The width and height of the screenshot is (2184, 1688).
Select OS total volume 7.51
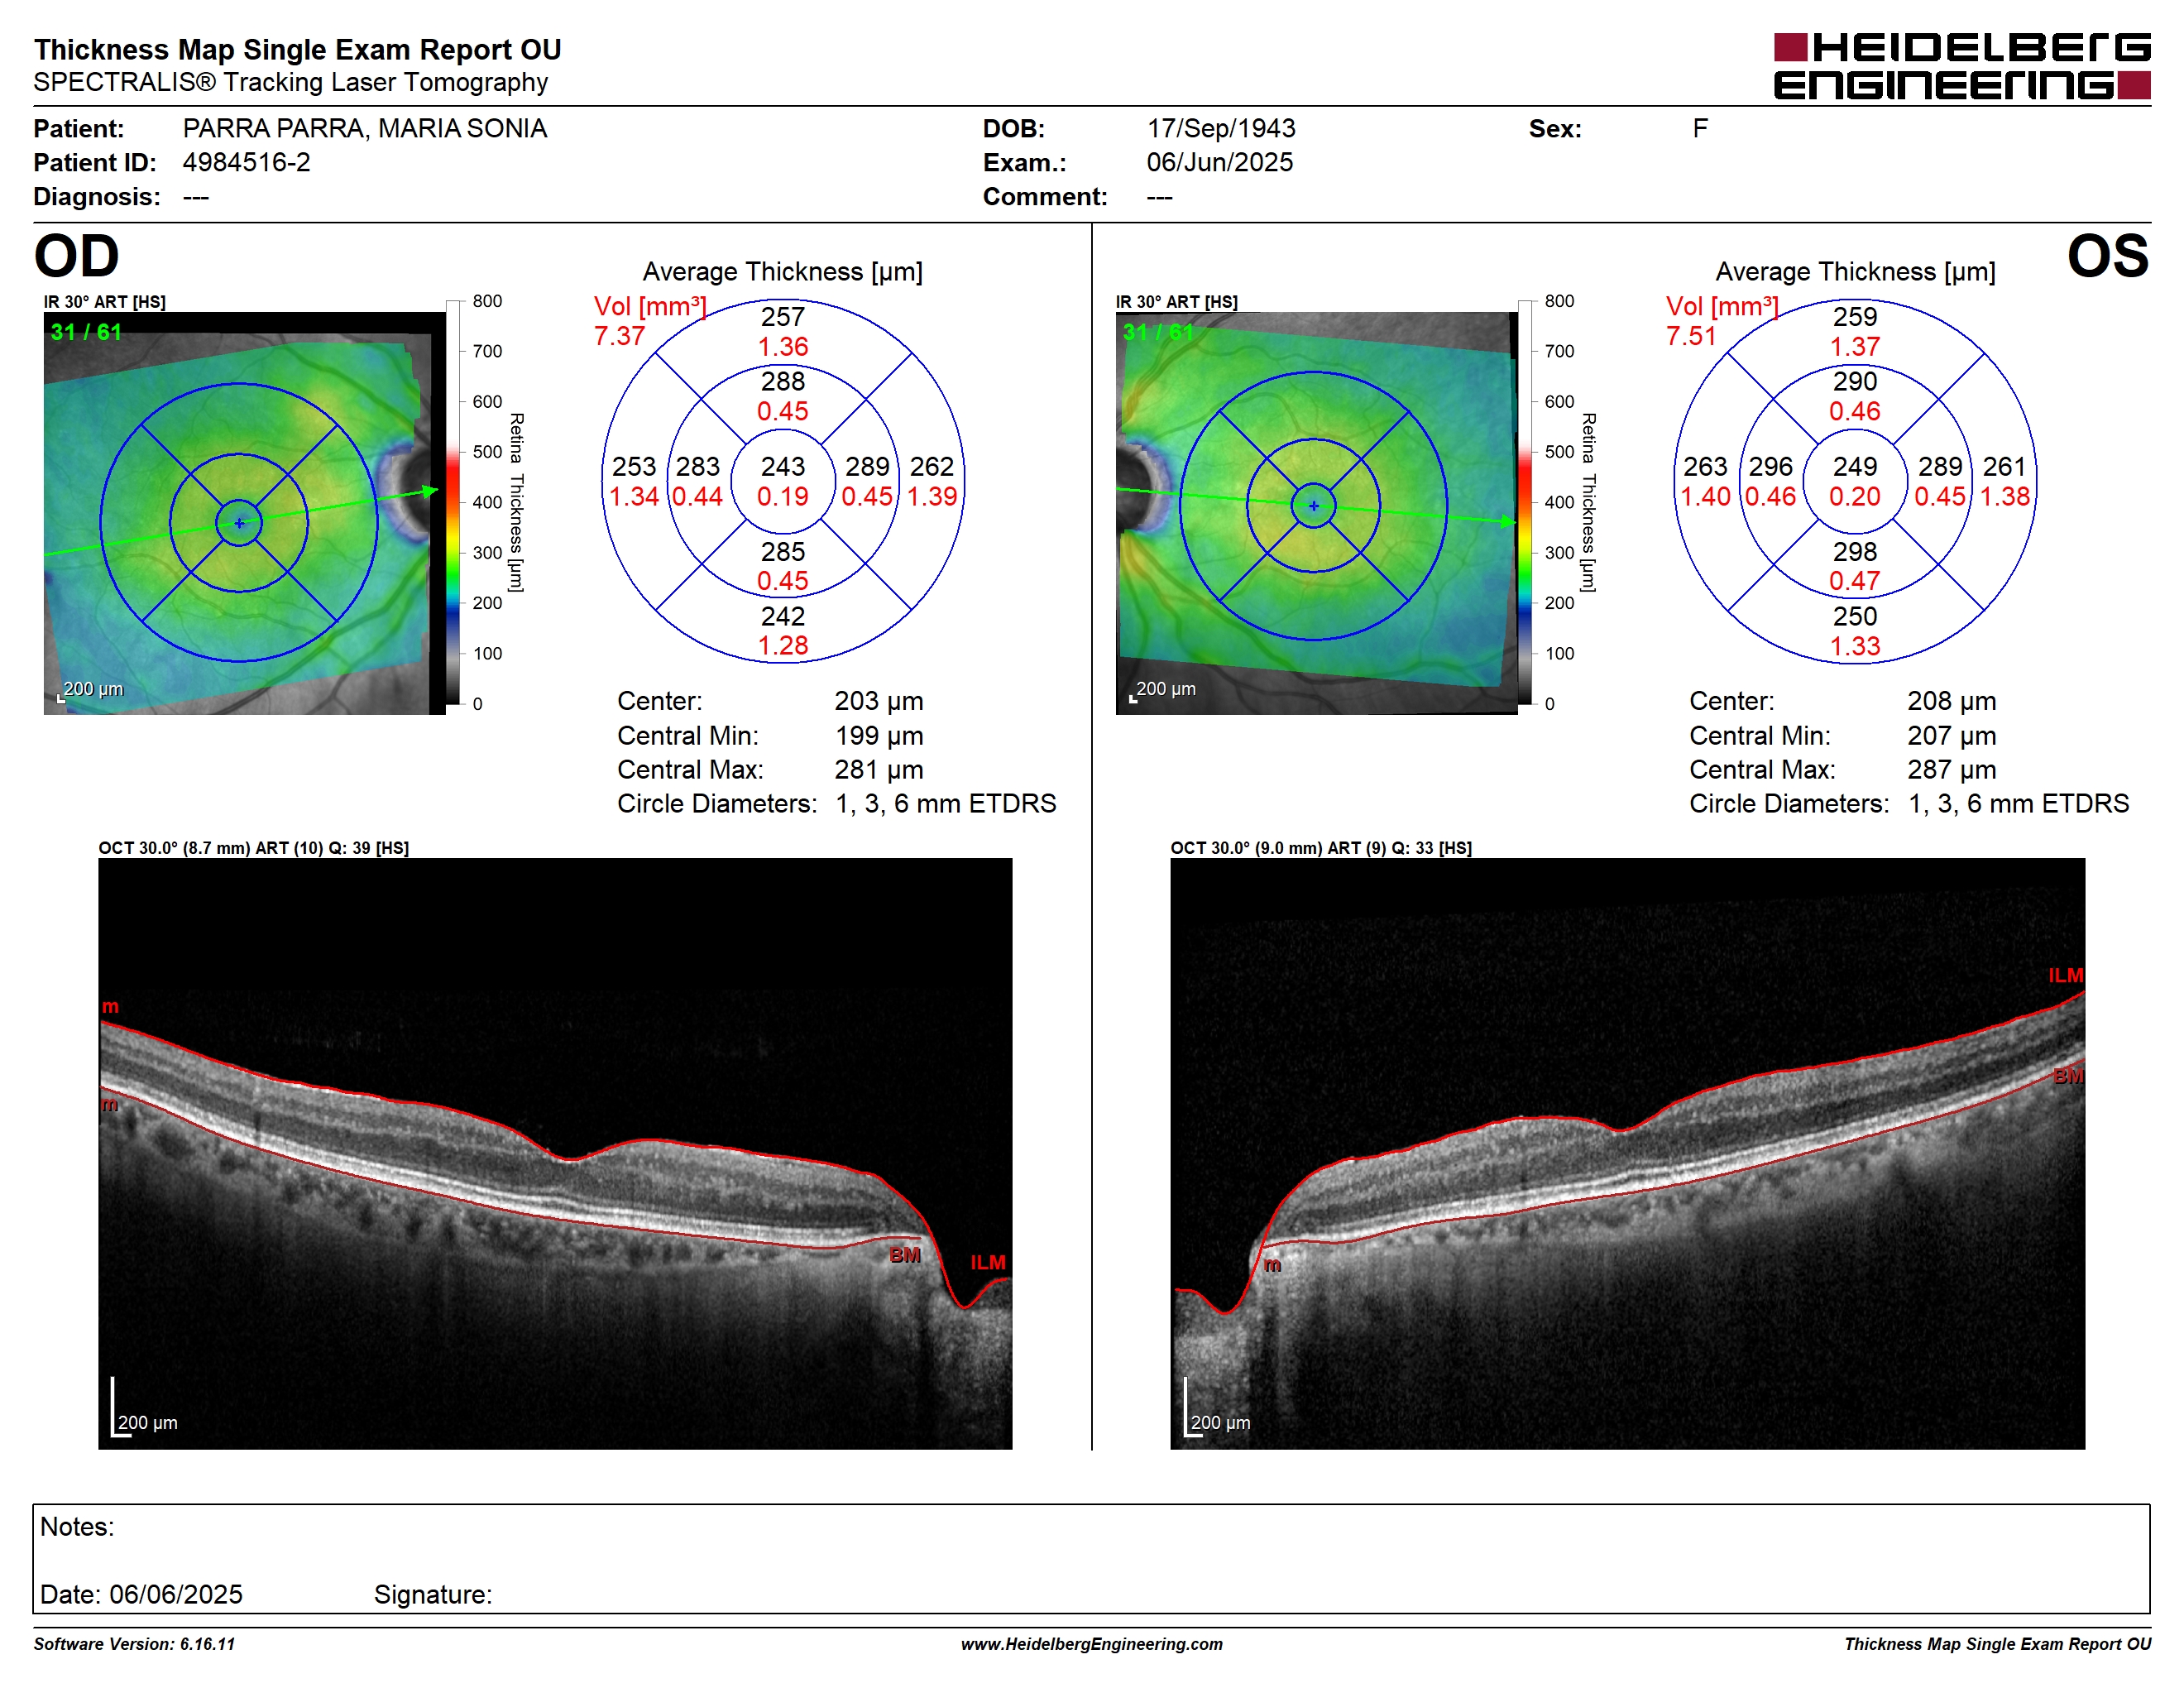click(x=1692, y=336)
